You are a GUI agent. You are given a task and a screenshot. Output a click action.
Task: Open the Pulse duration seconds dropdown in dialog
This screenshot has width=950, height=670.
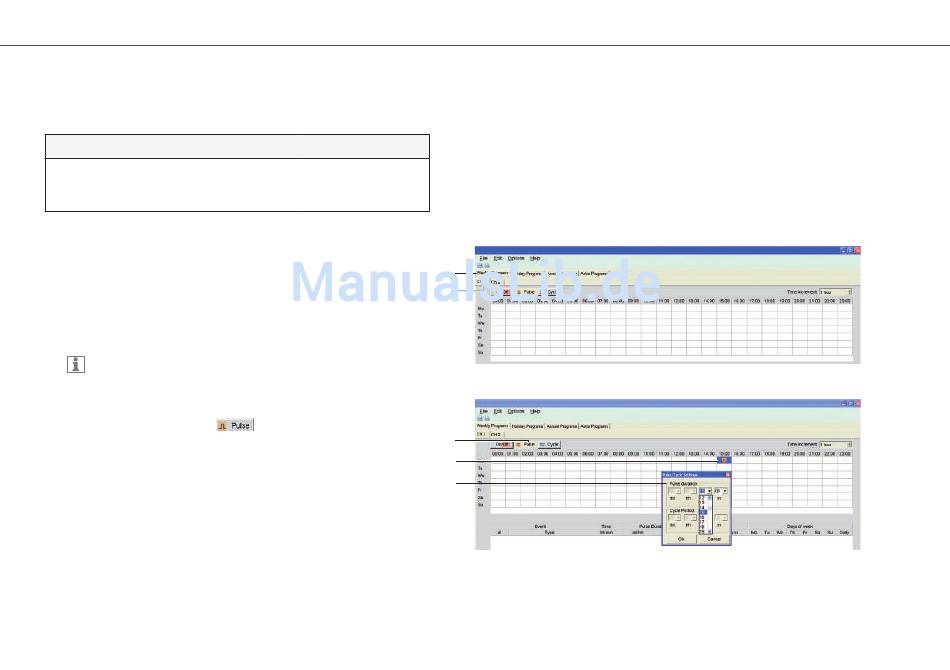click(x=720, y=491)
